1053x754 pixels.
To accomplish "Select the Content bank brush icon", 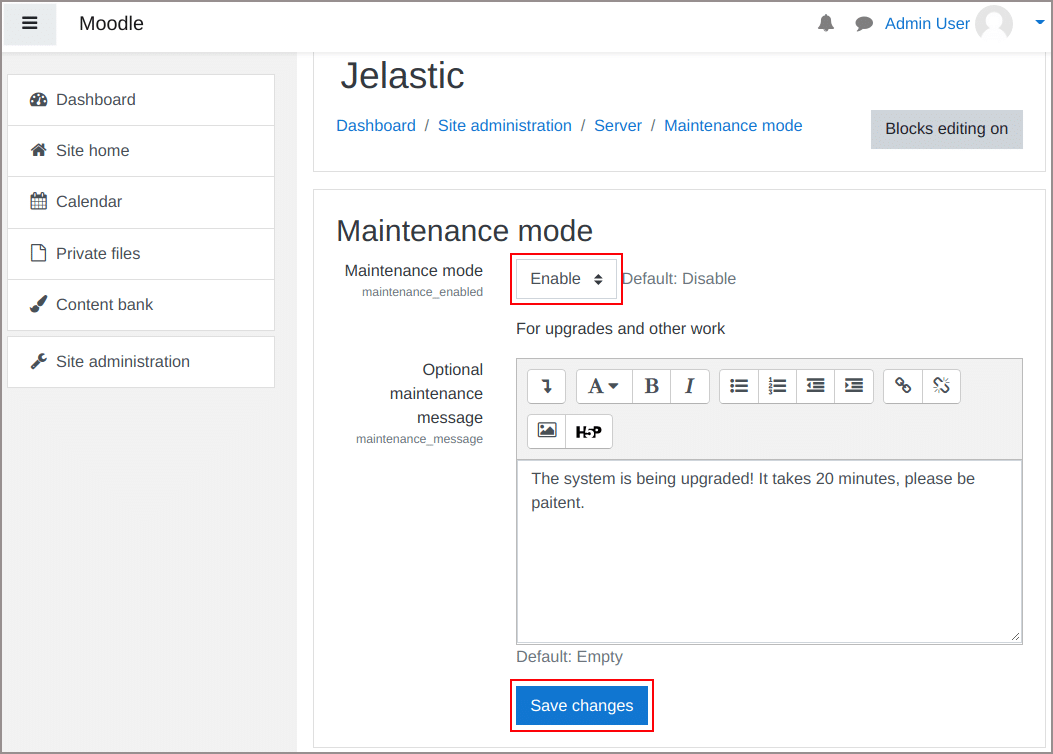I will [38, 304].
